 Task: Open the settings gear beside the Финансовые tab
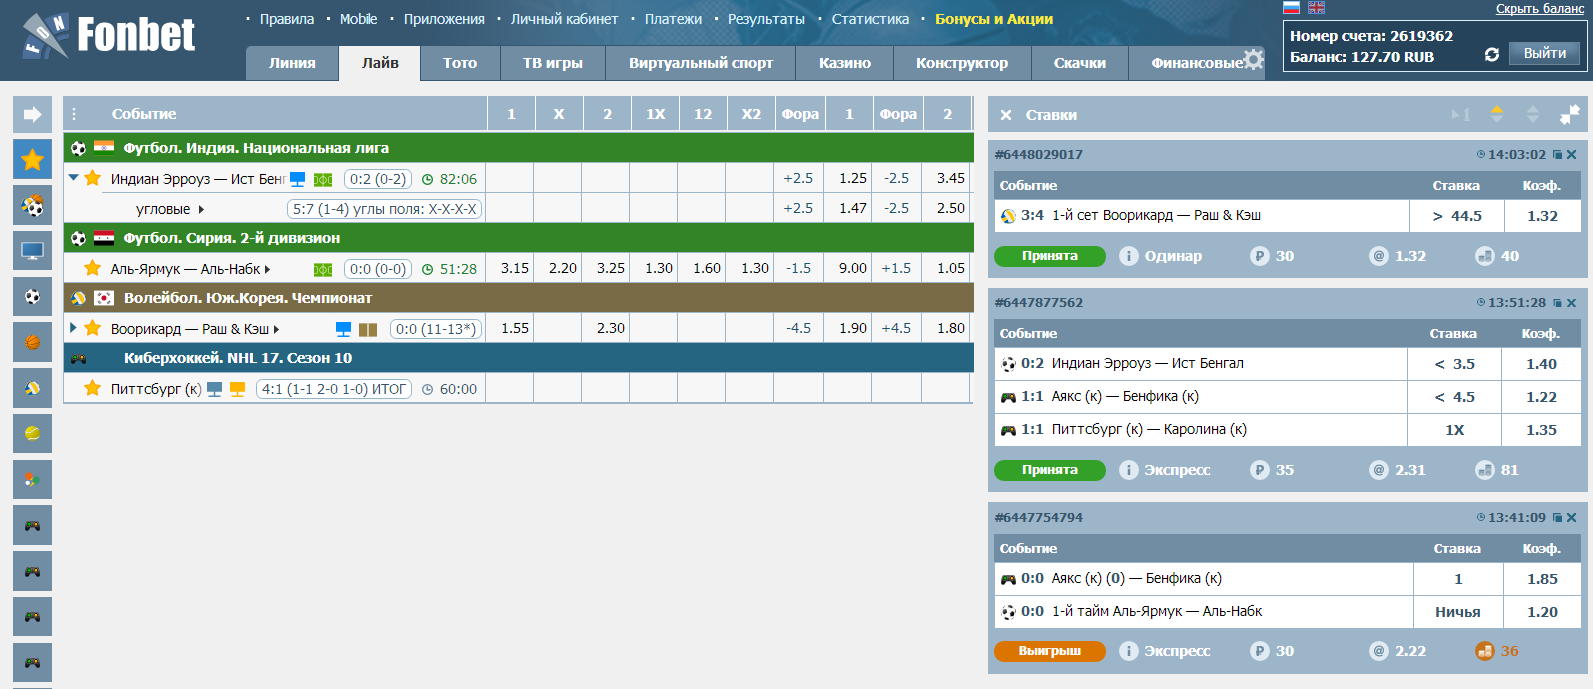click(1253, 60)
